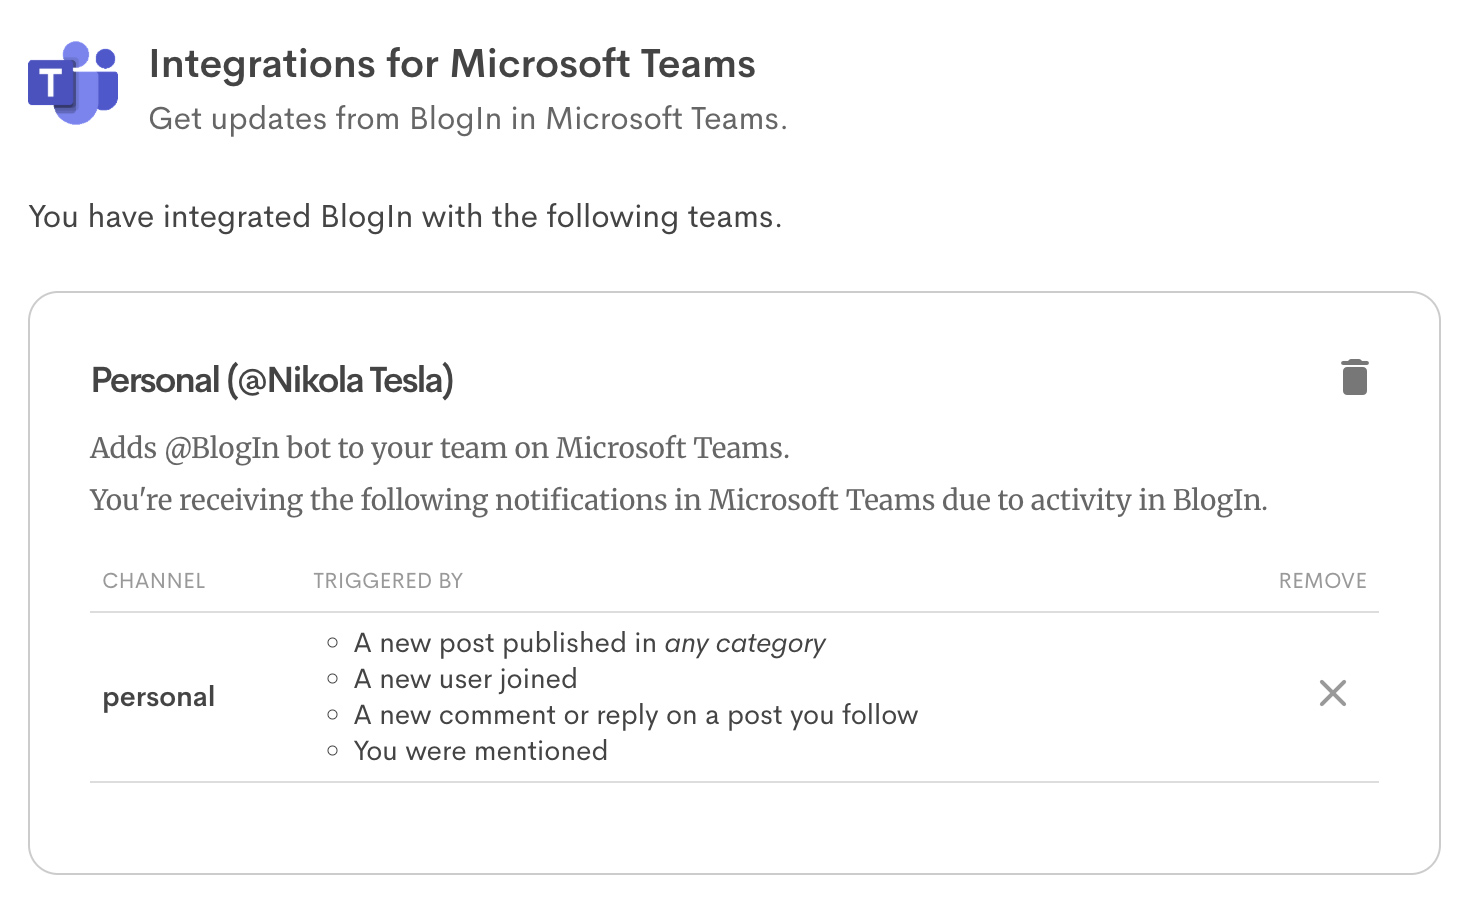1470x899 pixels.
Task: Click the REMOVE column header
Action: click(1322, 581)
